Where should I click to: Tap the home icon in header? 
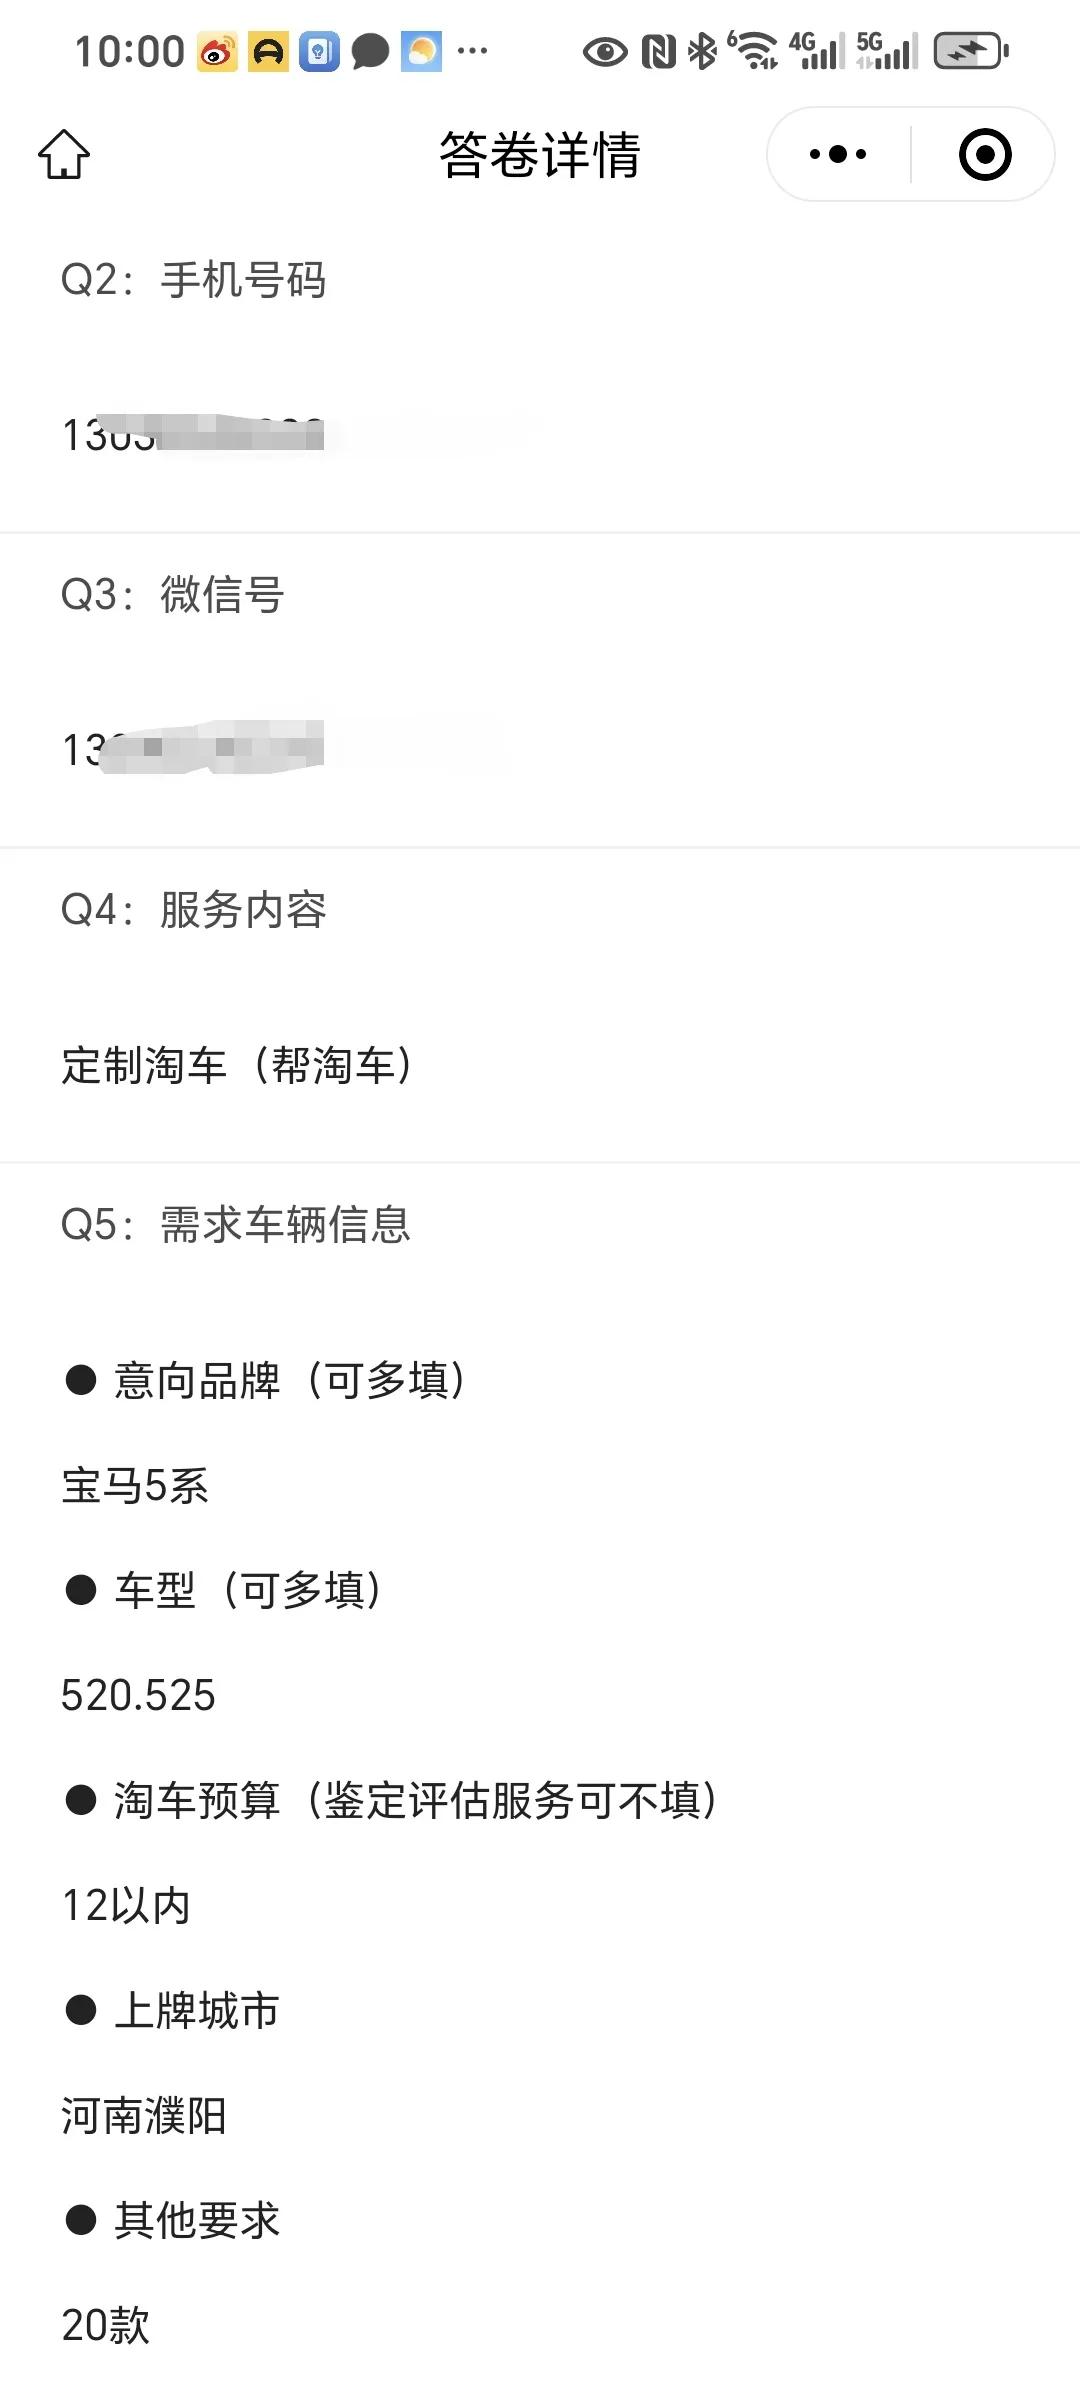[x=64, y=155]
